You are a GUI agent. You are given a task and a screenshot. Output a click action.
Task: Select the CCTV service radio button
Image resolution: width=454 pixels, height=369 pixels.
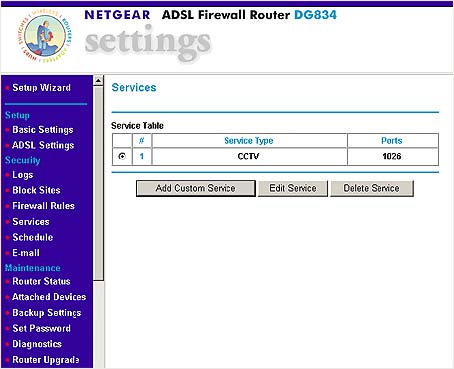[x=122, y=156]
